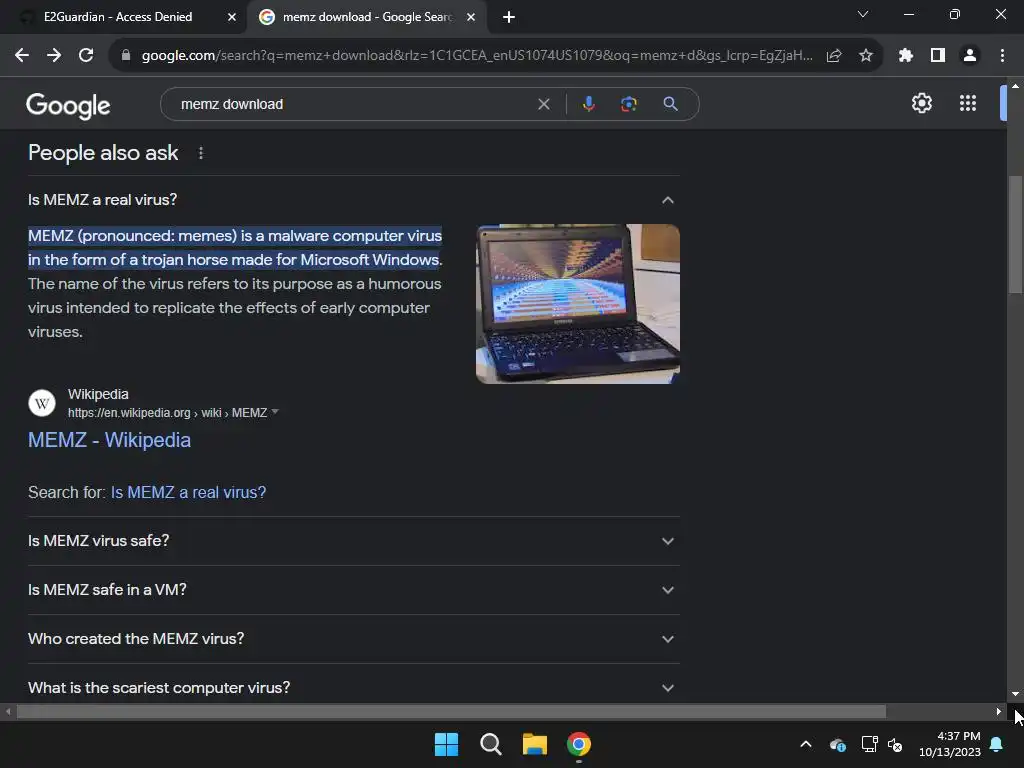1024x768 pixels.
Task: Click the muted volume tray icon
Action: coord(895,744)
